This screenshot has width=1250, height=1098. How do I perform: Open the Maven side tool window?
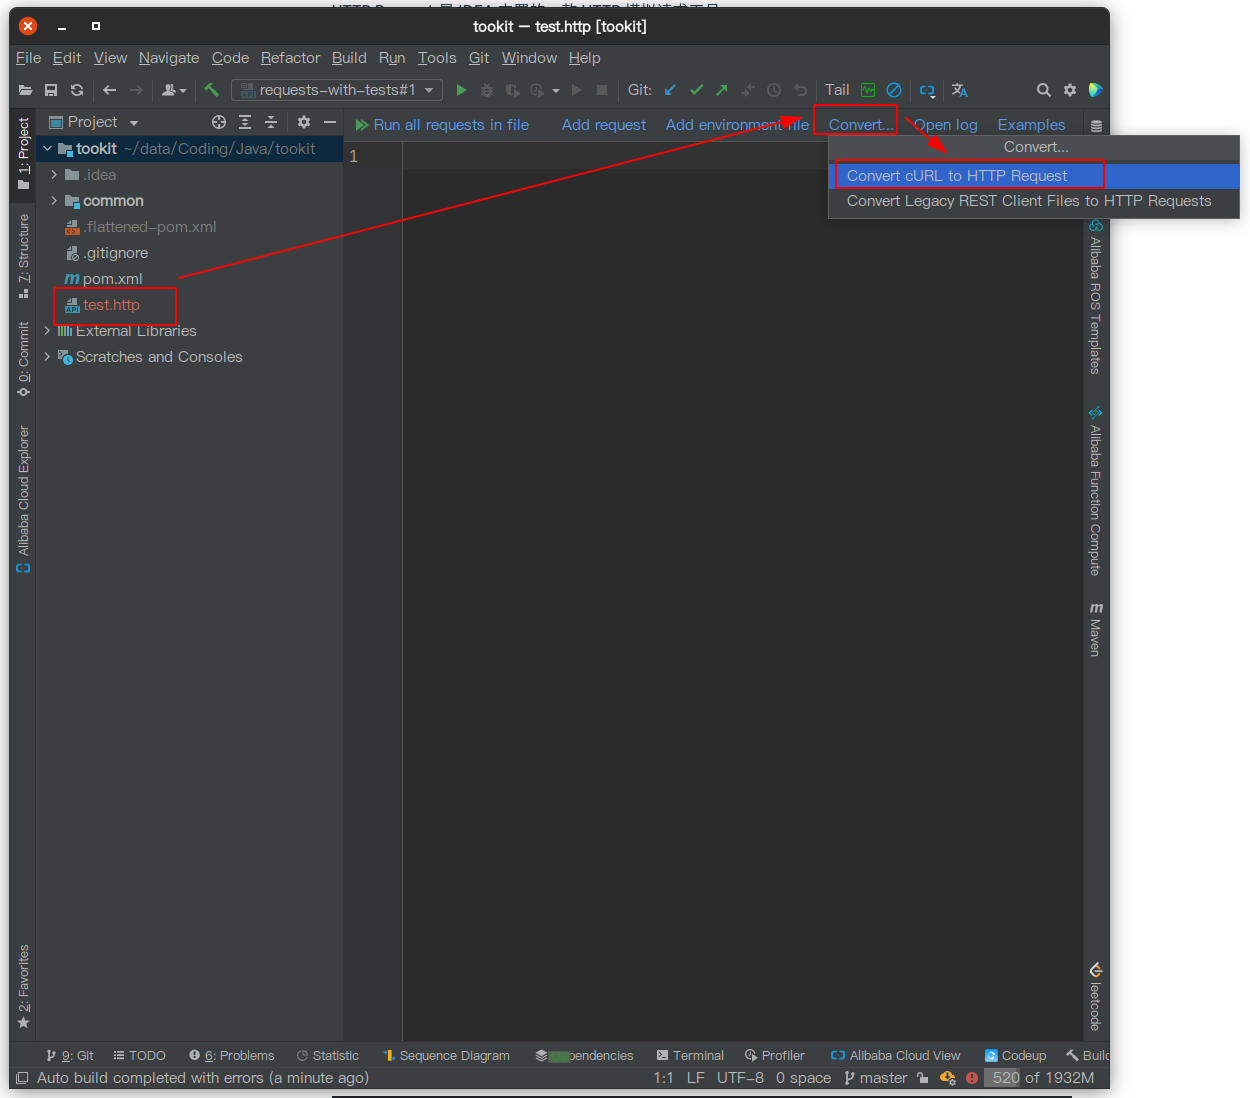coord(1096,629)
